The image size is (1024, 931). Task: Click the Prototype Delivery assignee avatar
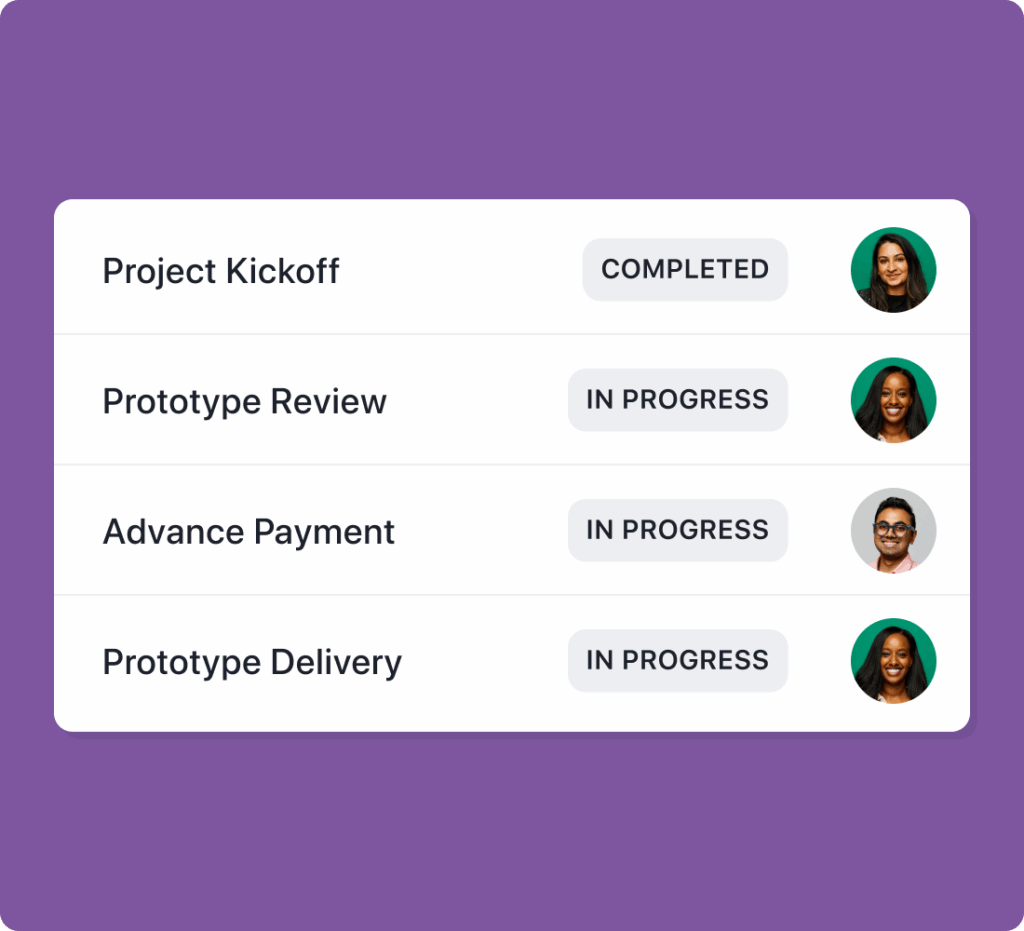893,660
